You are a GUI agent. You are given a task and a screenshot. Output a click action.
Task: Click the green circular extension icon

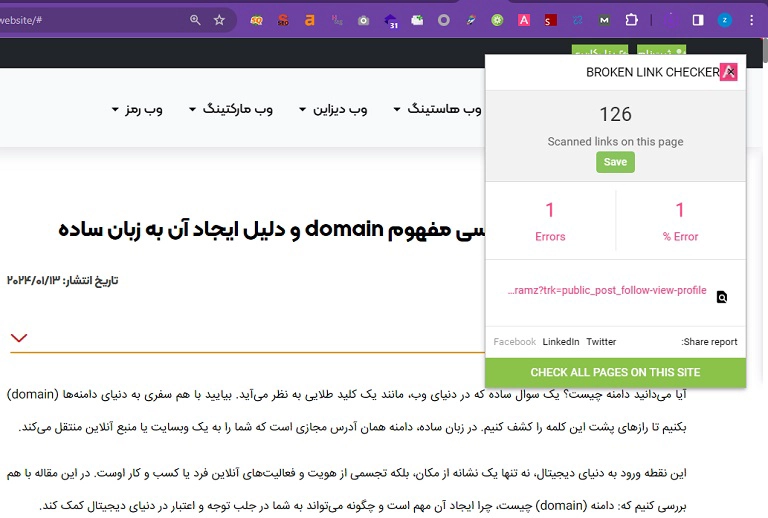point(497,21)
